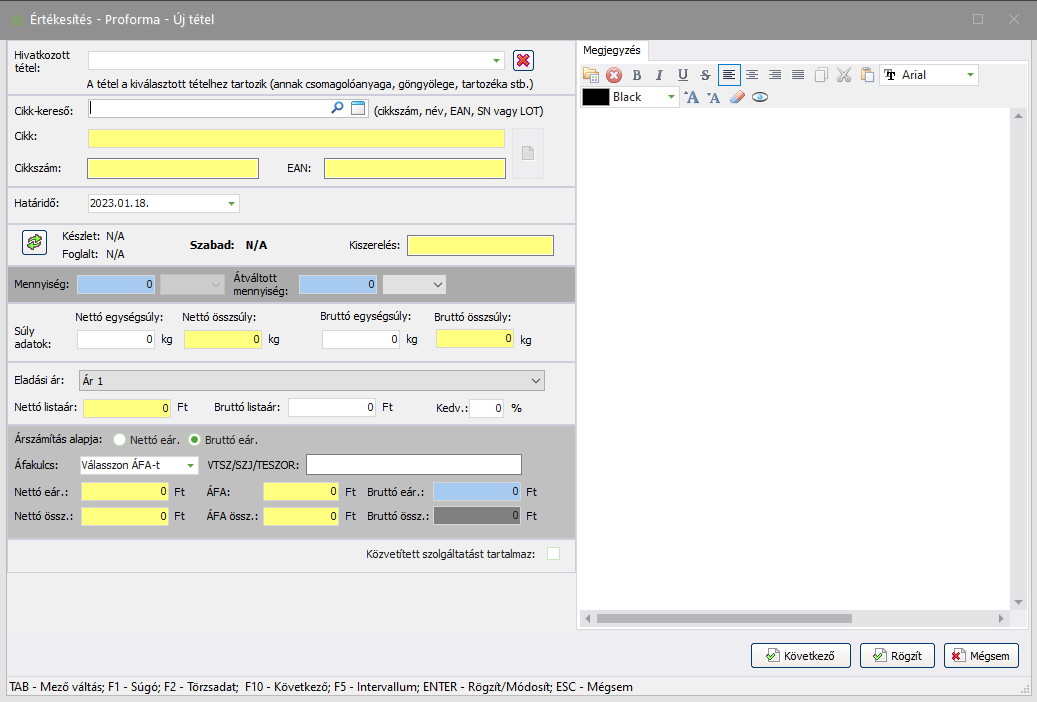Click the green refresh stock icon
Image resolution: width=1037 pixels, height=702 pixels.
35,242
